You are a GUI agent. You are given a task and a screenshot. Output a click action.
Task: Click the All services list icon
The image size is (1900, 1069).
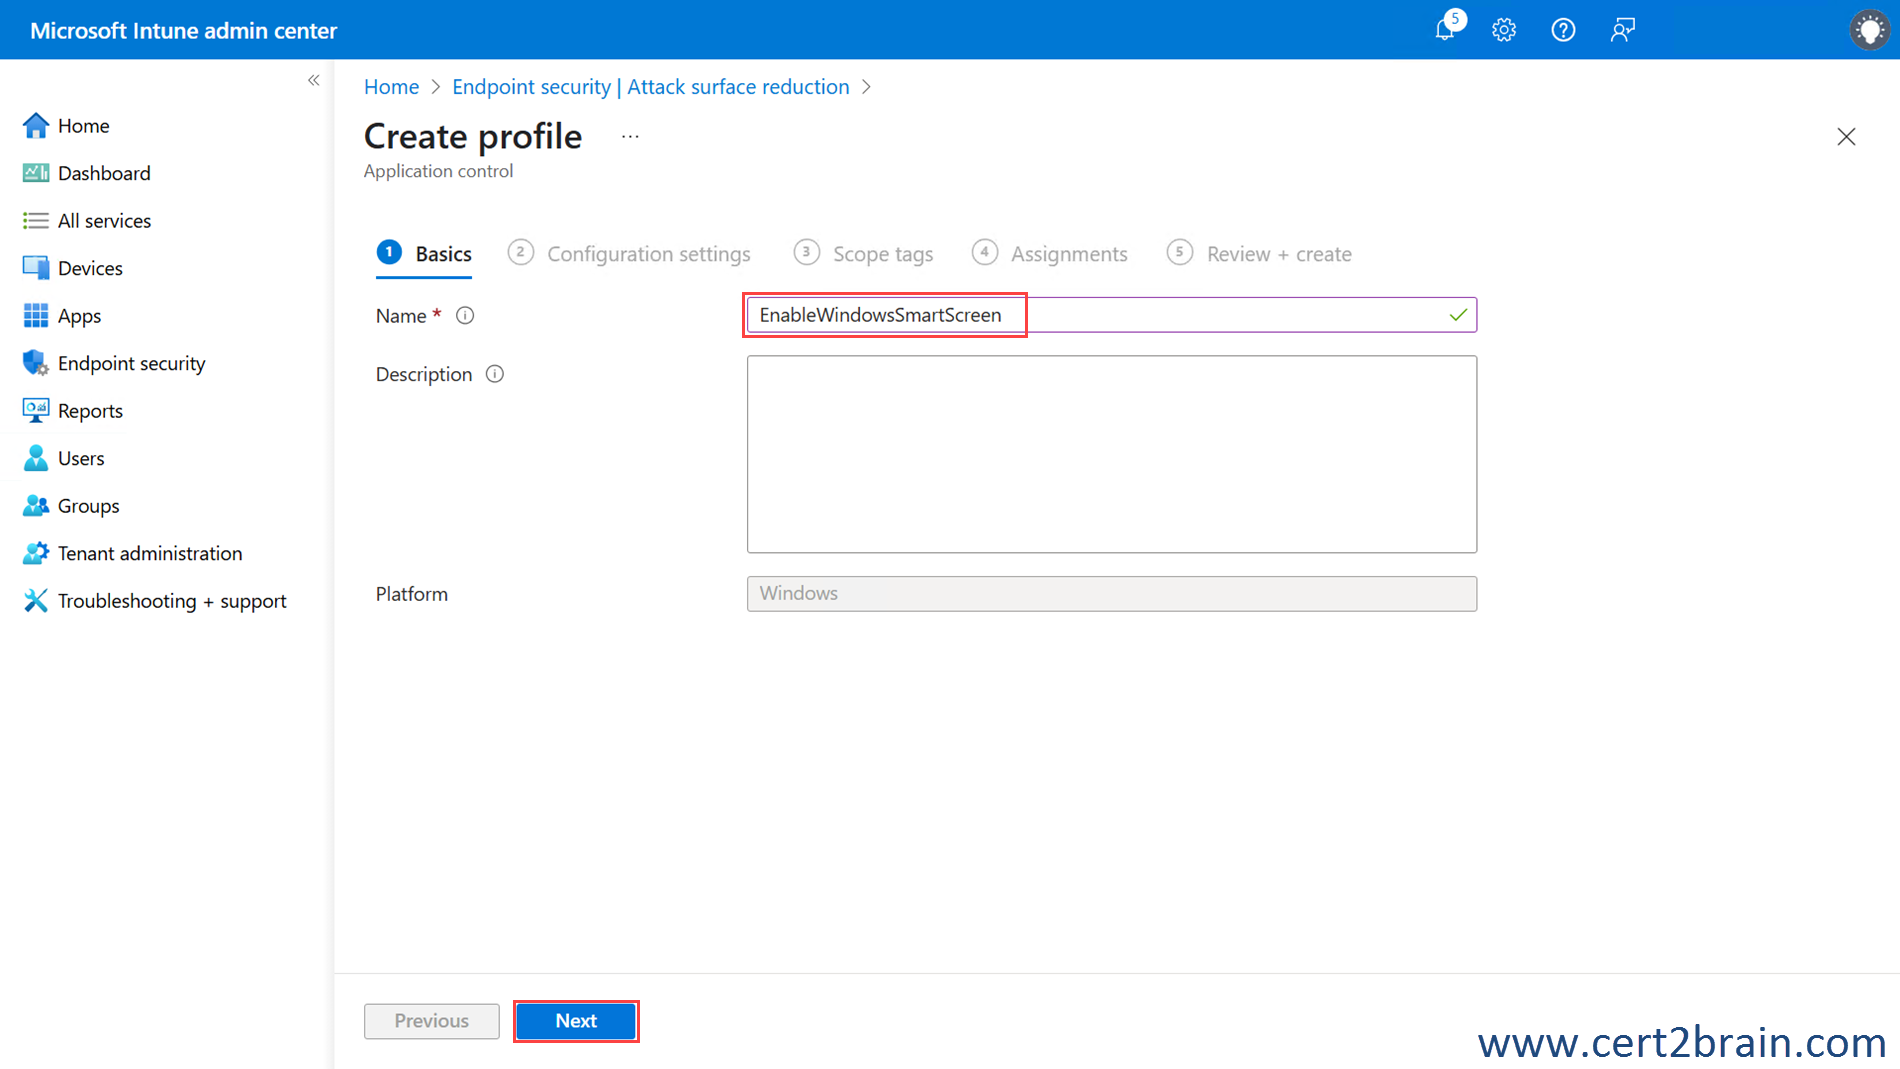(x=36, y=220)
